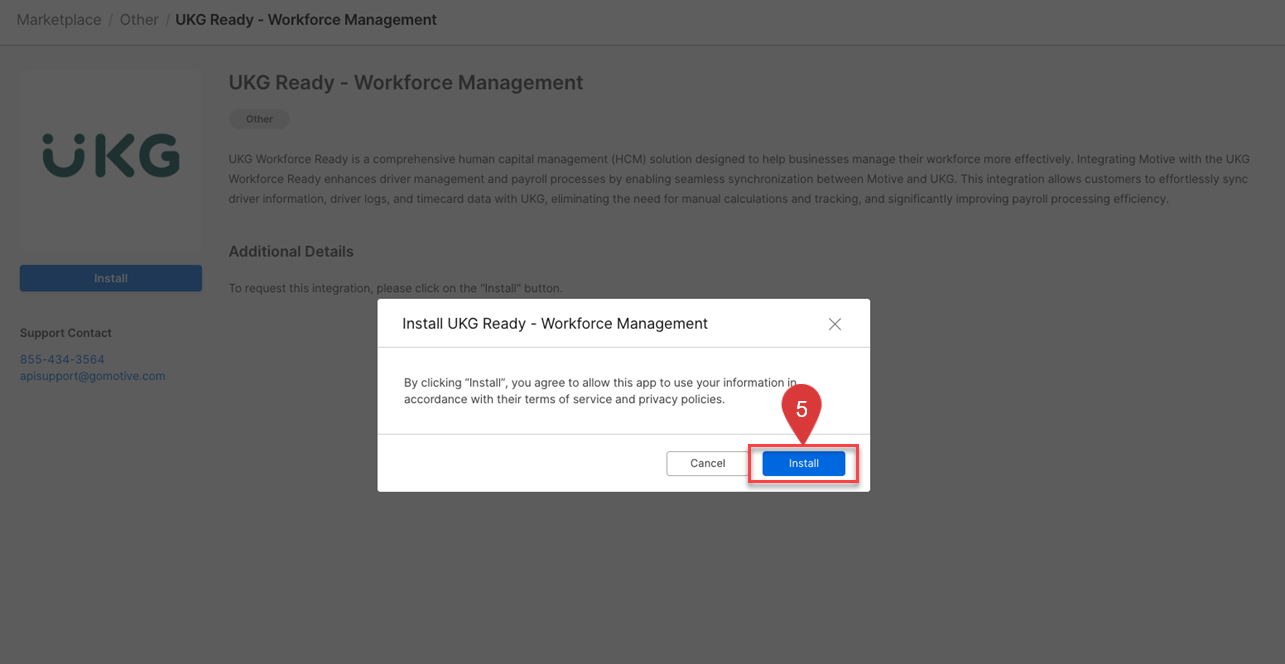This screenshot has height=664, width=1285.
Task: Click the UKG wordmark inside the logo panel
Action: point(110,157)
